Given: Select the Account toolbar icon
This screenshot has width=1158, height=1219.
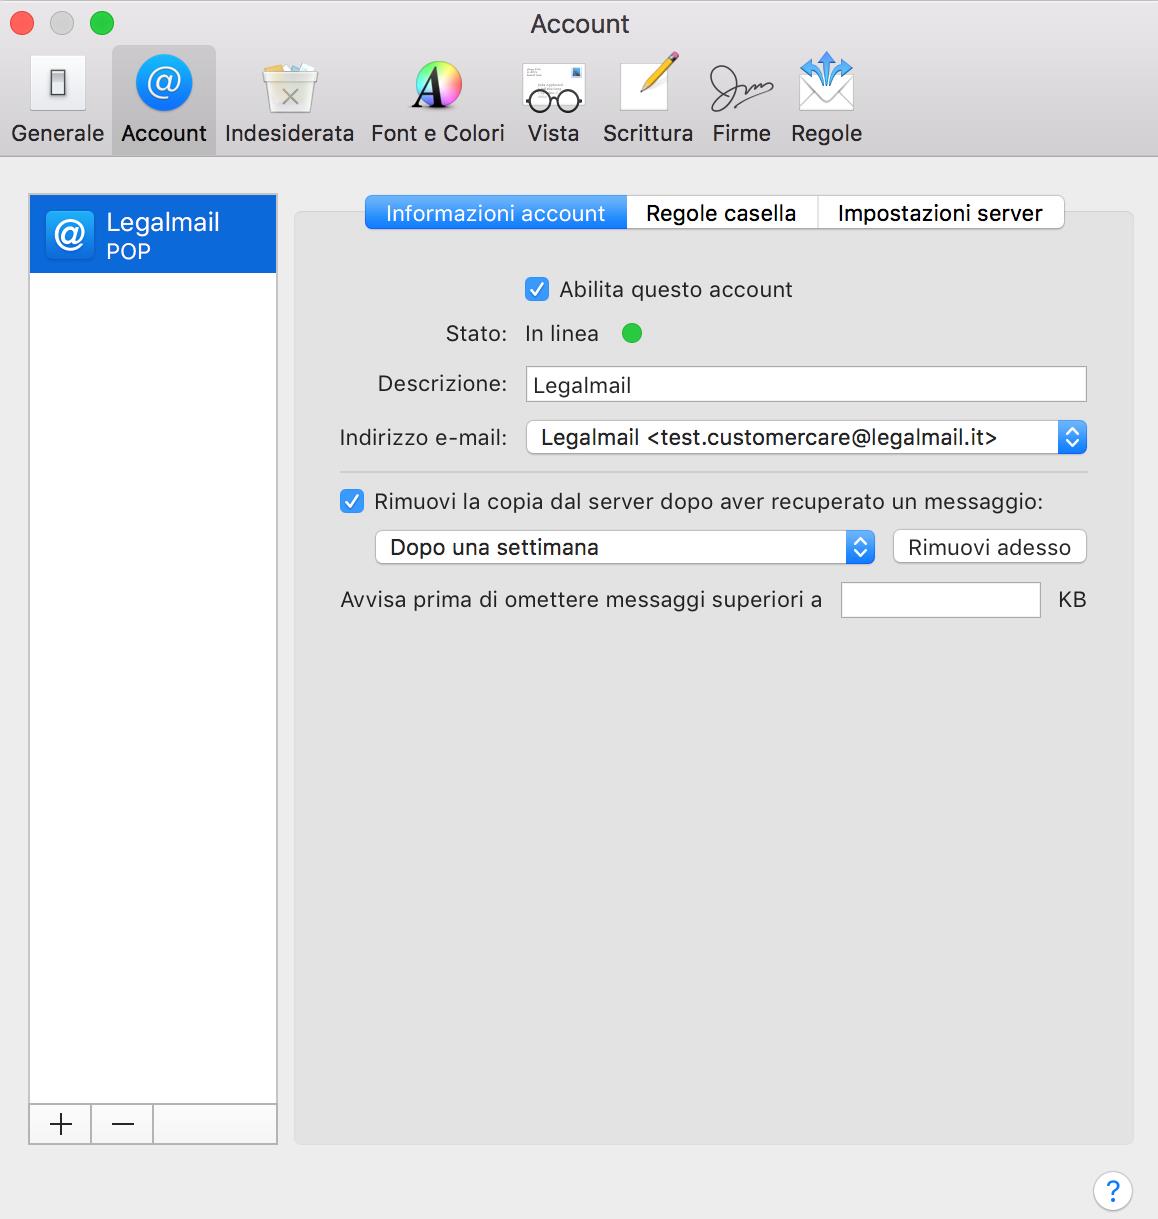Looking at the screenshot, I should point(164,100).
